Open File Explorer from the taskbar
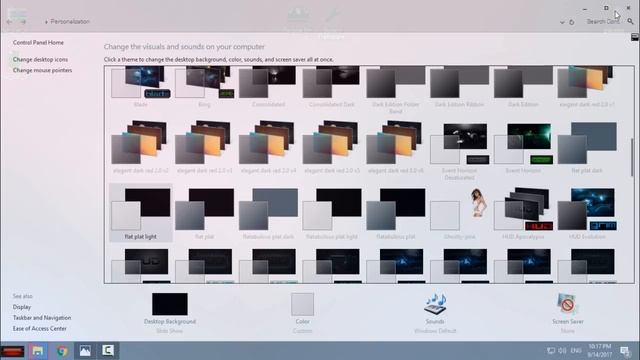Viewport: 640px width, 360px height. coord(38,351)
